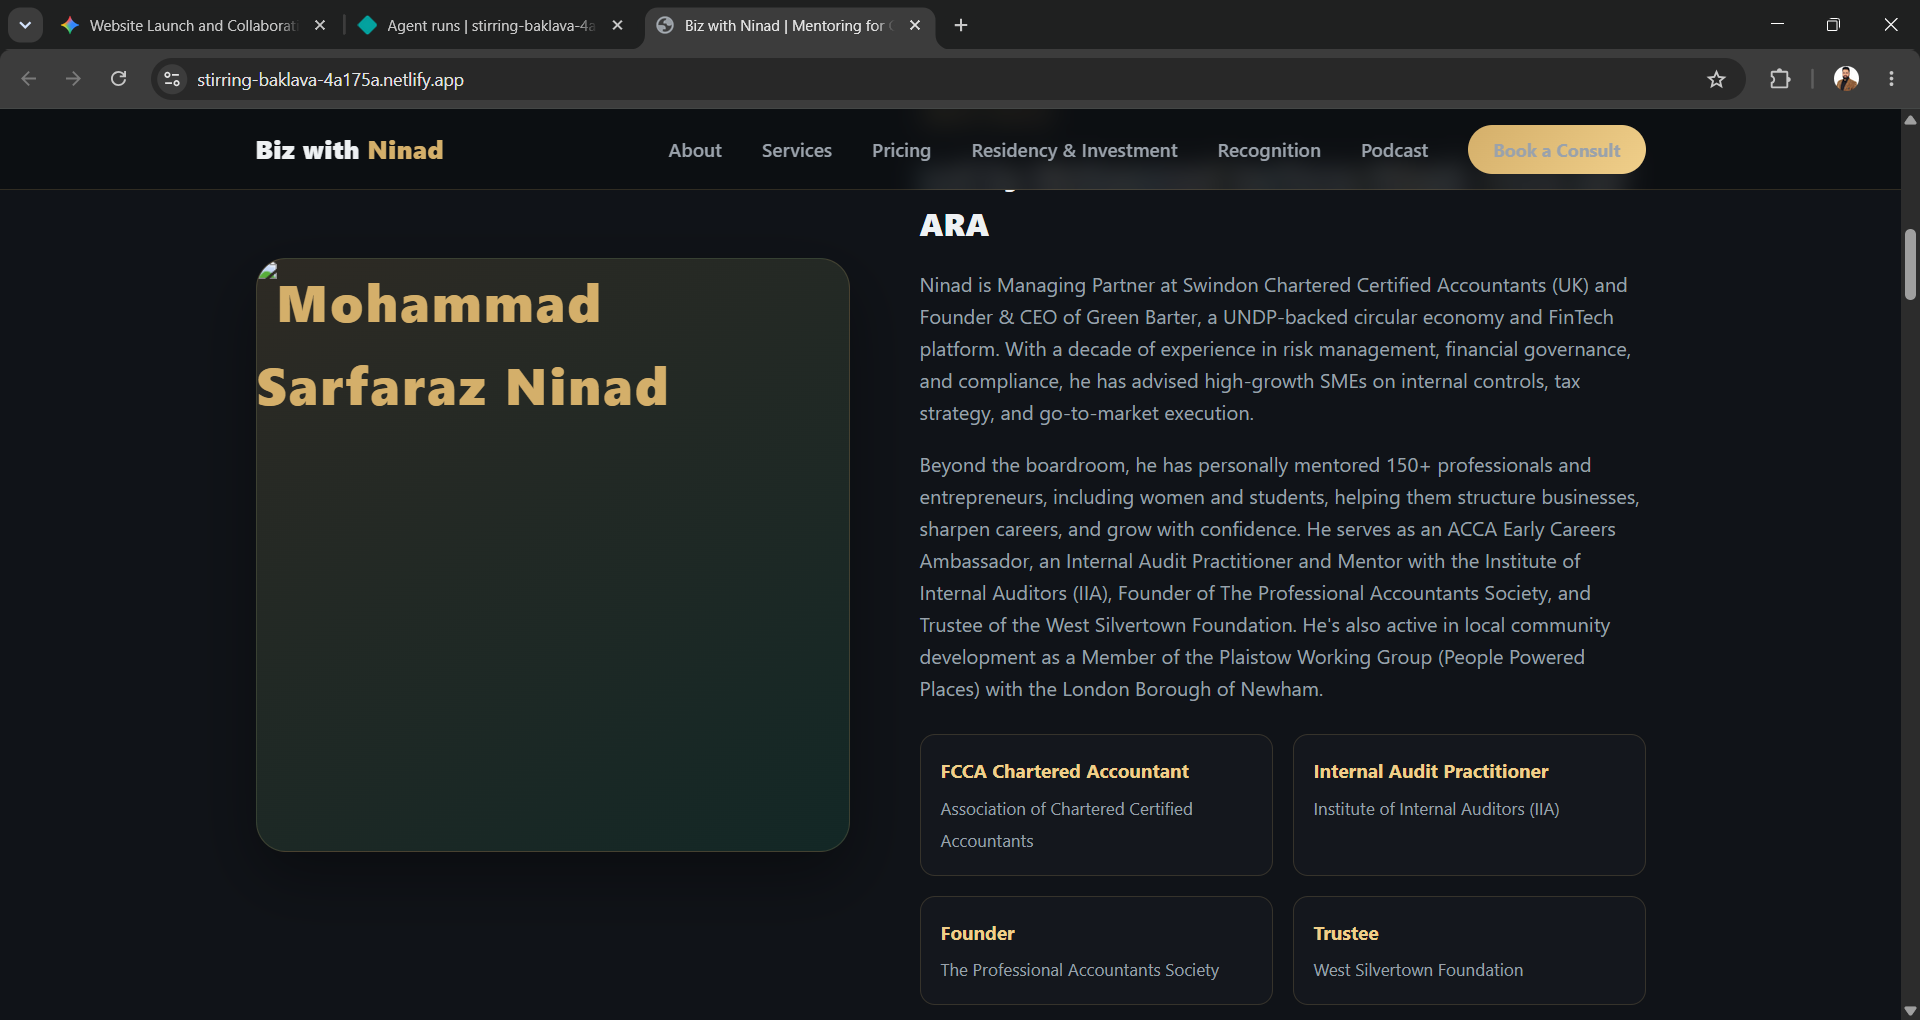Go forward to the next page

[x=73, y=79]
